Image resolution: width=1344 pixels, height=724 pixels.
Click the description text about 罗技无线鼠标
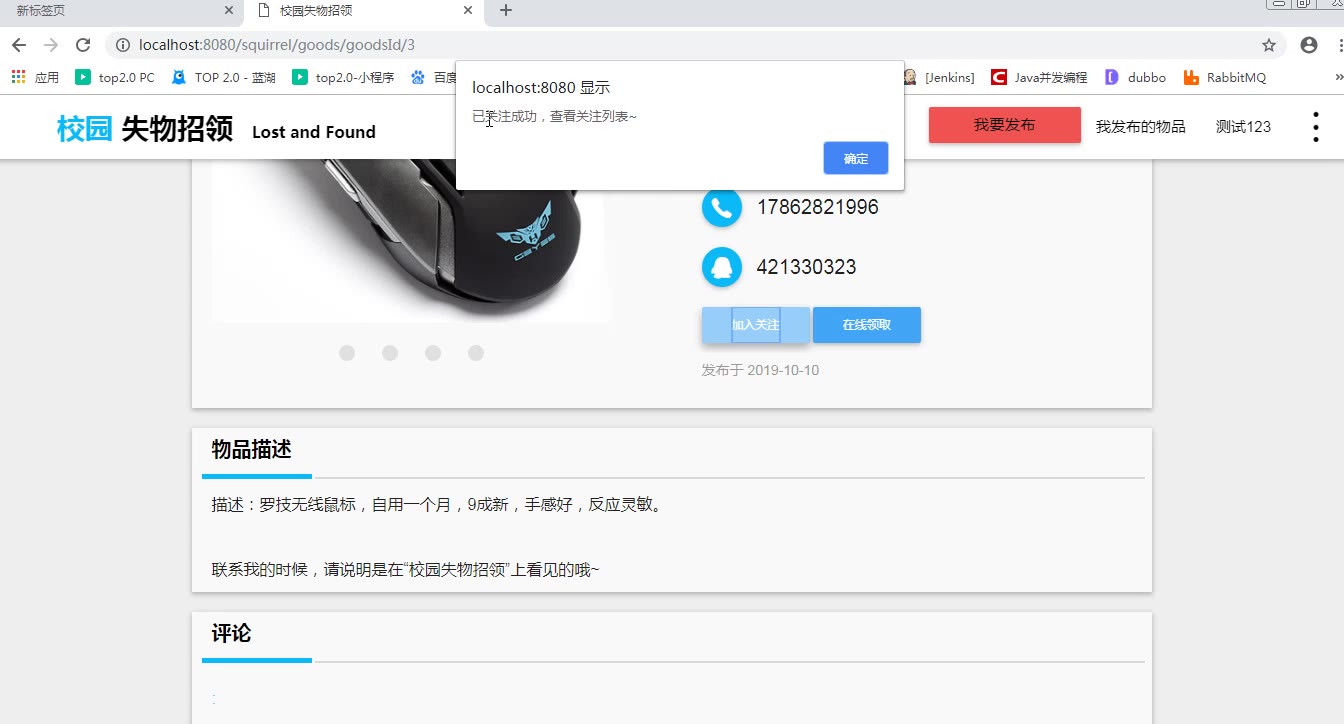[x=437, y=505]
